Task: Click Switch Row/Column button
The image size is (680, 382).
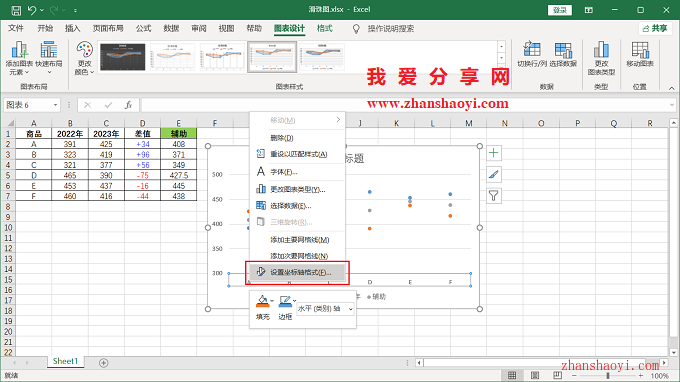Action: click(x=532, y=55)
